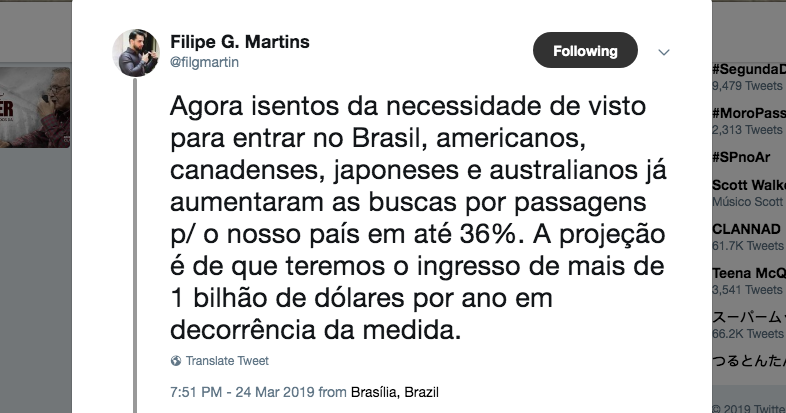Click the Teena McQ trending topic

click(x=748, y=273)
